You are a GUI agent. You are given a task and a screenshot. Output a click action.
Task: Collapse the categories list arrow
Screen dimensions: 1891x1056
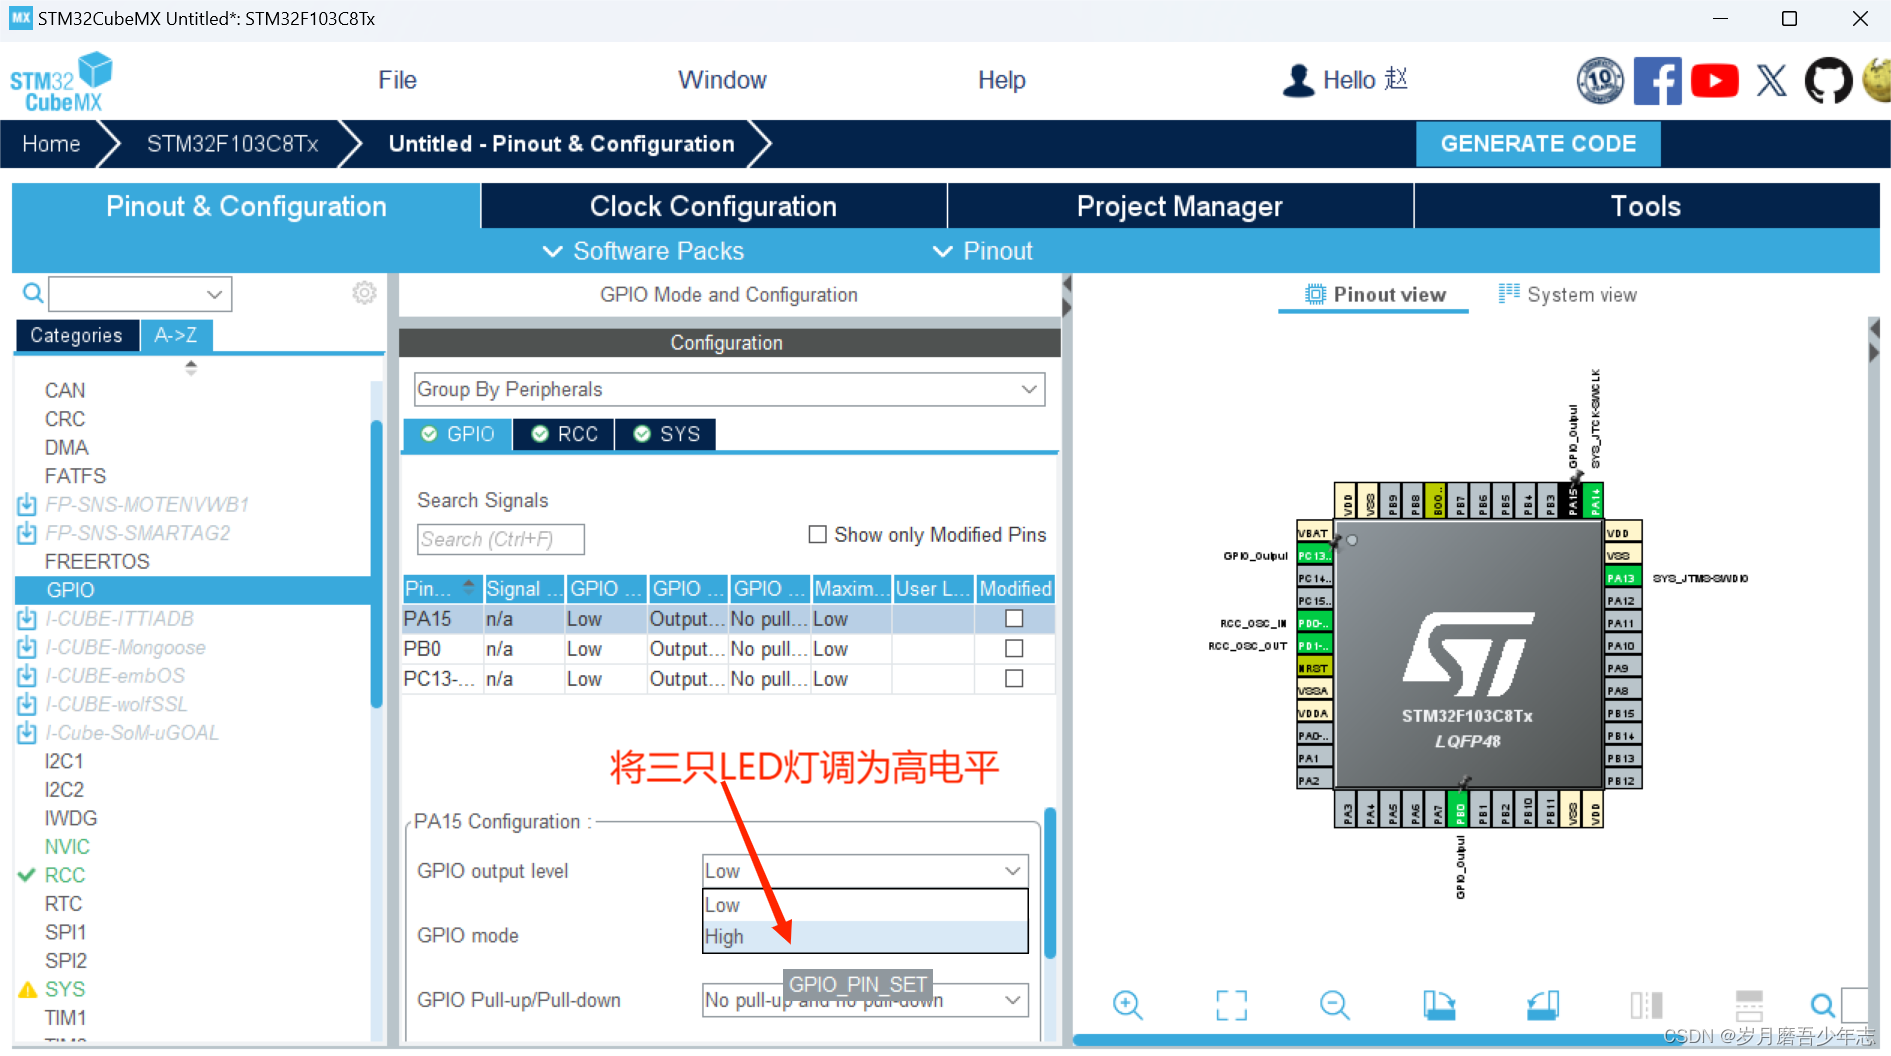click(x=191, y=367)
